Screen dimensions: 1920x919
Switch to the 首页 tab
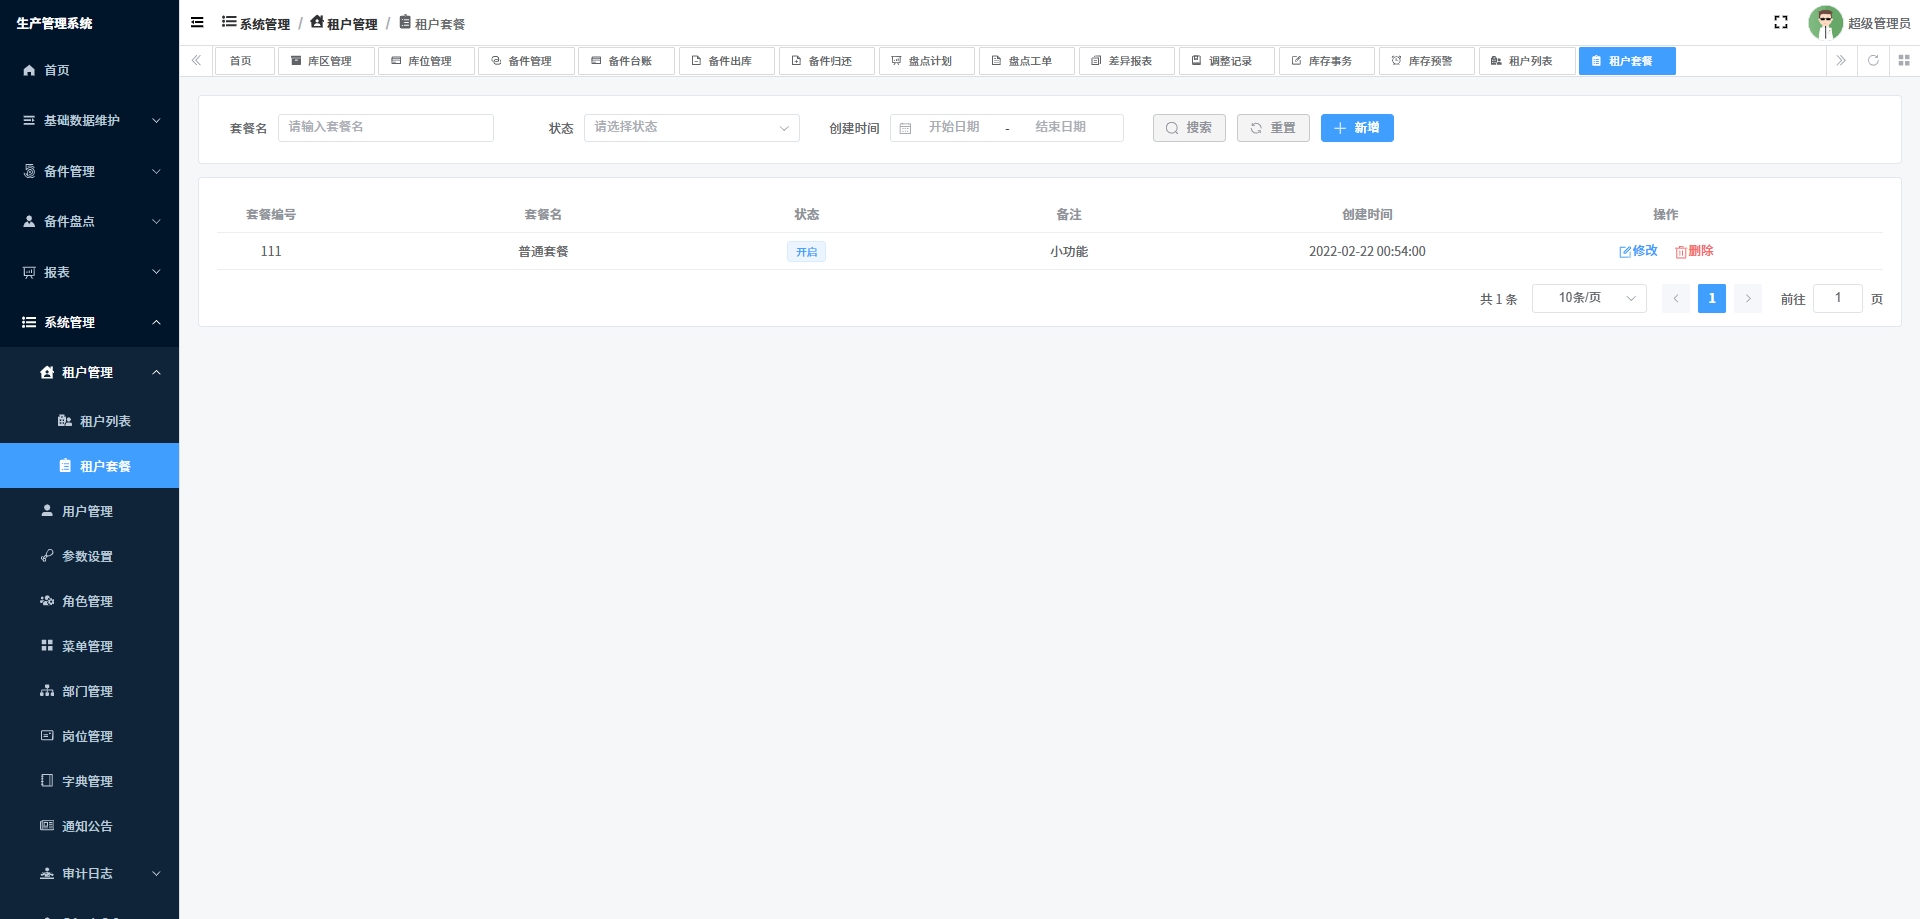click(x=244, y=61)
